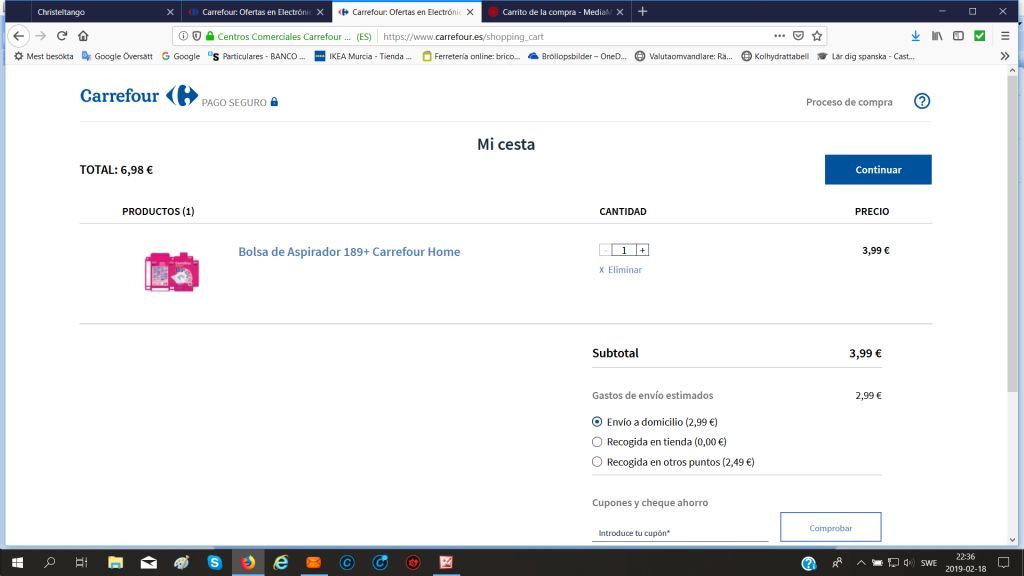Select Recogida en tienda (0,00 €)
This screenshot has height=576, width=1024.
597,442
